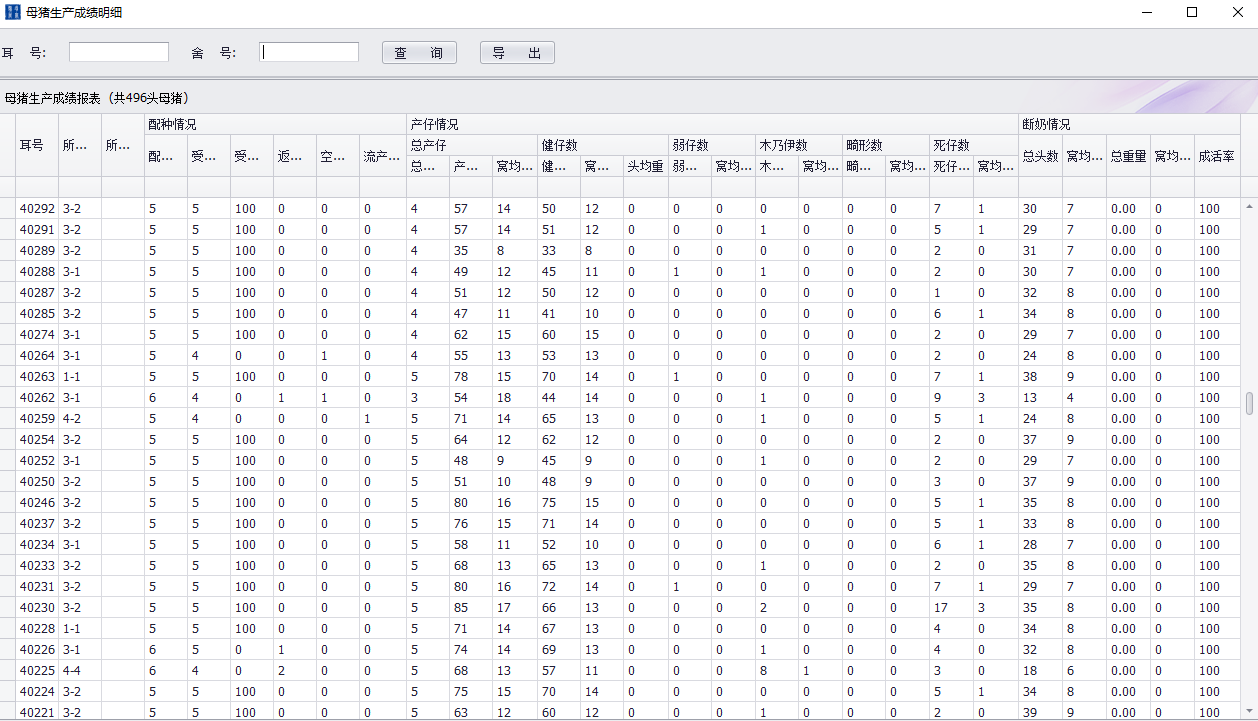Sort by the 耳号 column header
Screen dimensions: 1258x721
(32, 145)
